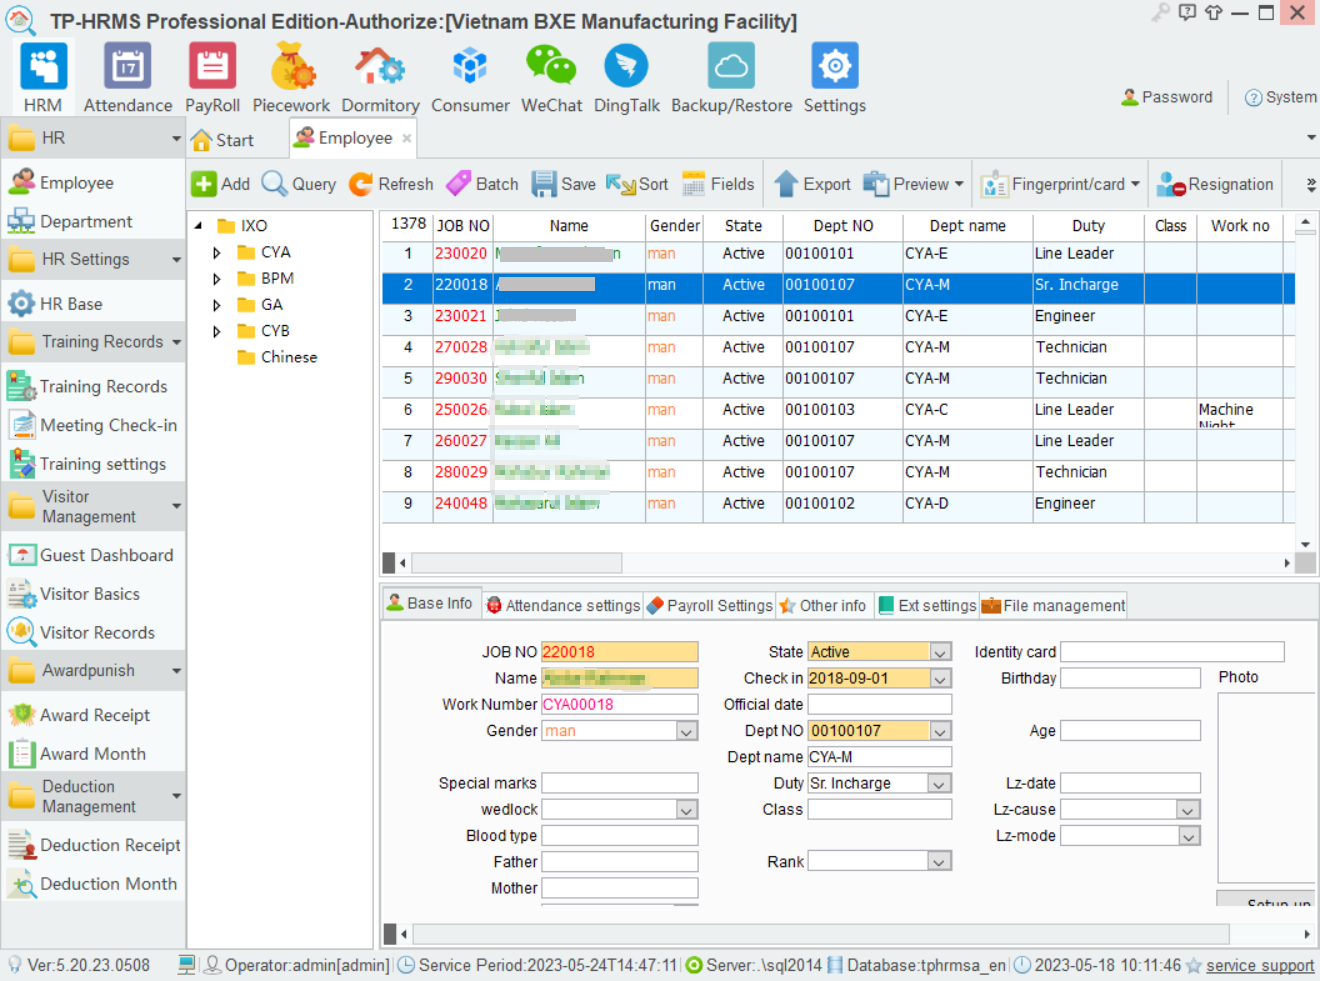Screen dimensions: 1320x981
Task: Switch to Ext settings tab
Action: click(927, 605)
